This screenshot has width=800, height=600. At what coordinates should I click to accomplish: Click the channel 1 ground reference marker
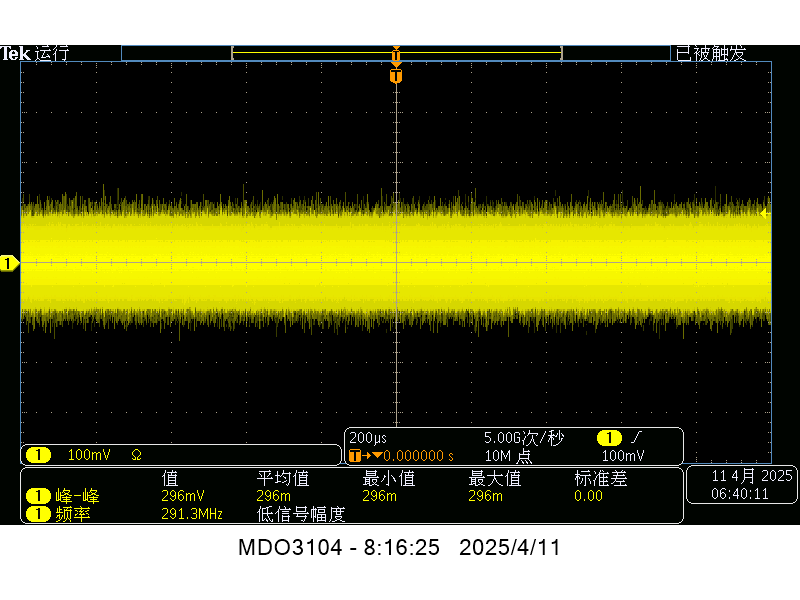pyautogui.click(x=9, y=263)
